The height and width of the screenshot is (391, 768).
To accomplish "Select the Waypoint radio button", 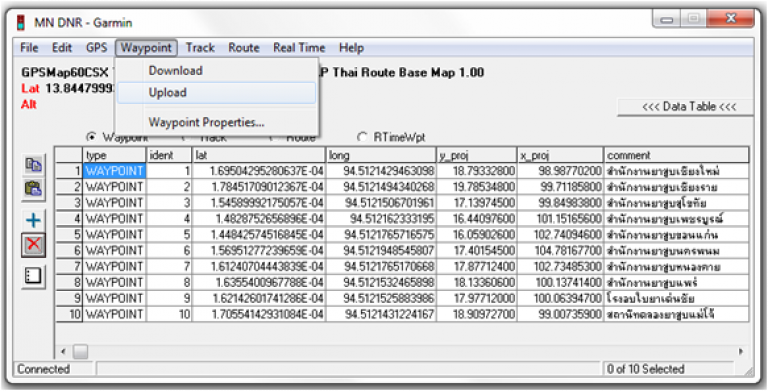I will [90, 138].
